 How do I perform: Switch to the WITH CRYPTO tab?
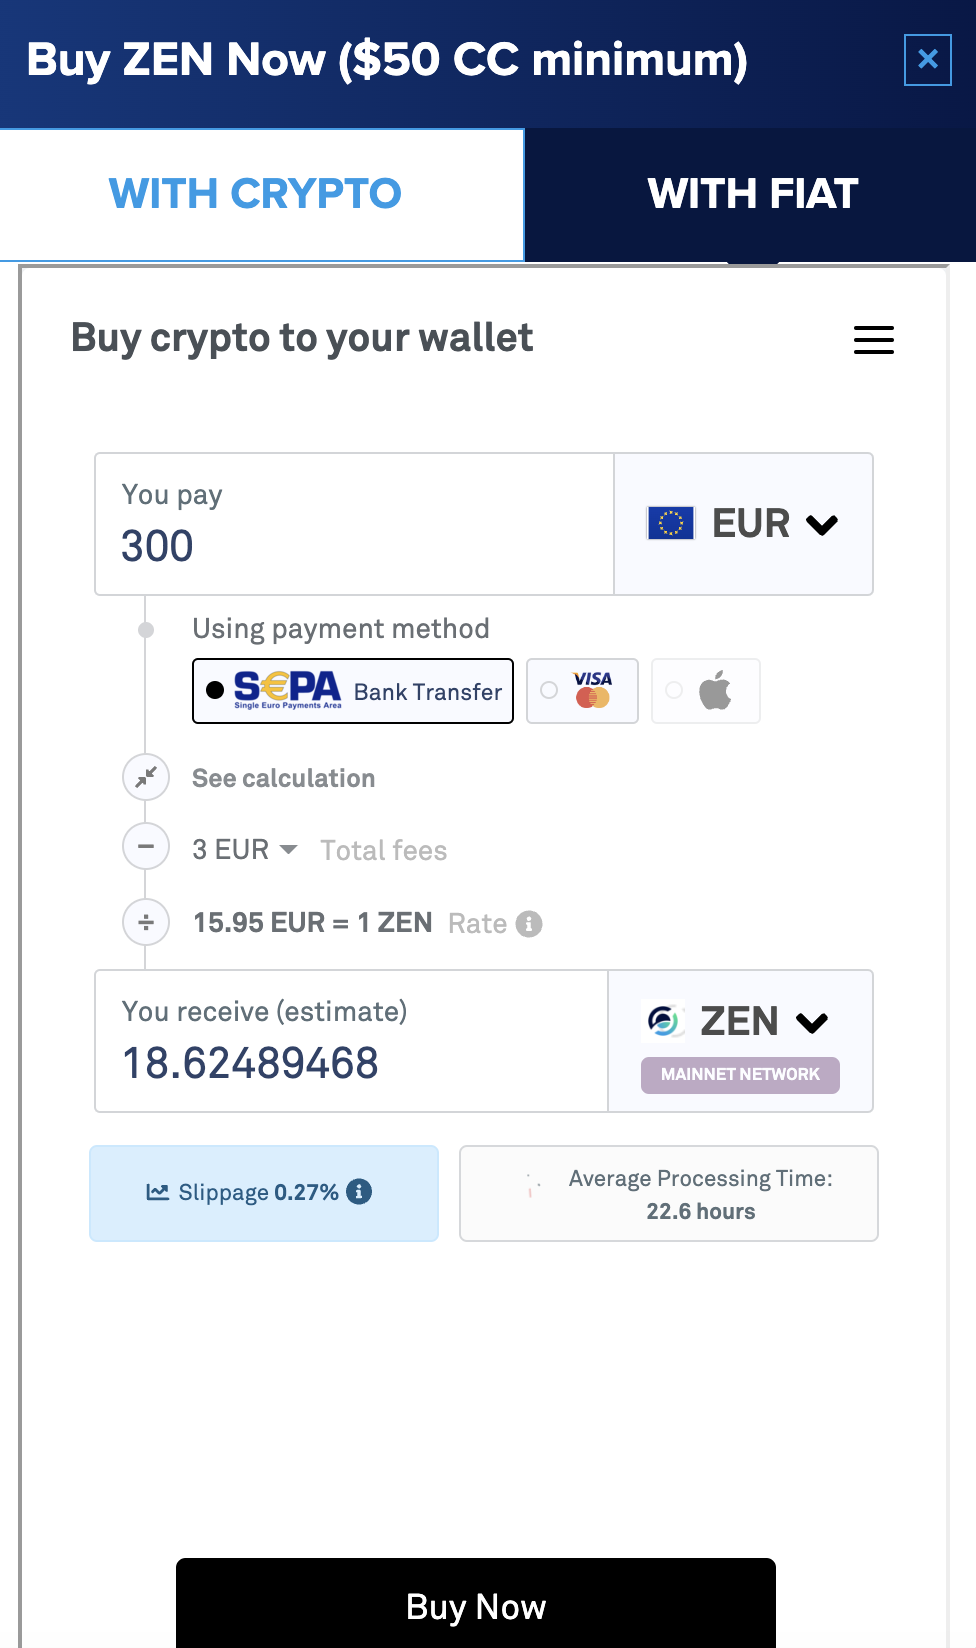pyautogui.click(x=256, y=194)
